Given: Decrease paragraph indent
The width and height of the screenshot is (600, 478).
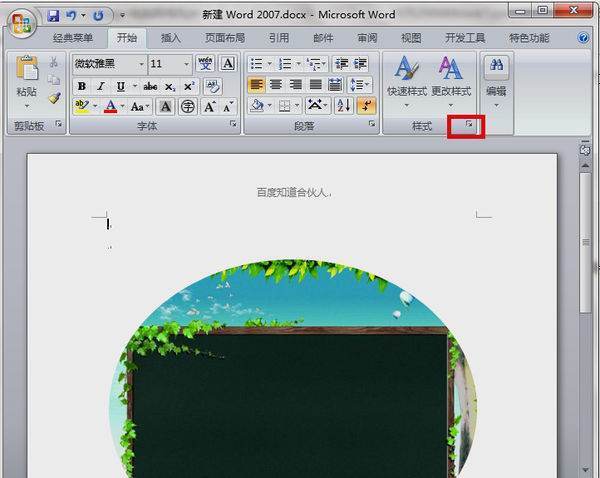Looking at the screenshot, I should [x=341, y=64].
